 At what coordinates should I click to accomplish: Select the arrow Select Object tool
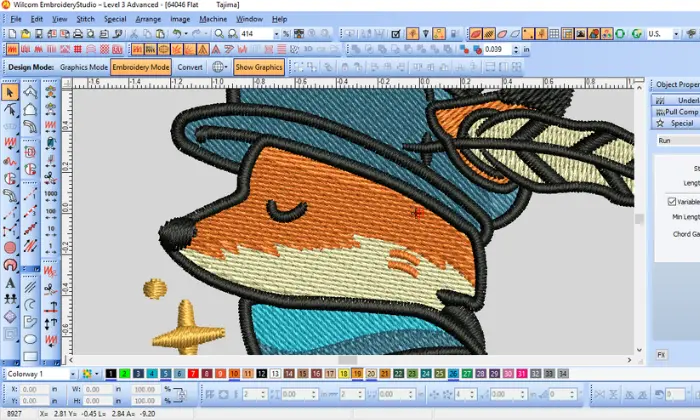tap(10, 92)
